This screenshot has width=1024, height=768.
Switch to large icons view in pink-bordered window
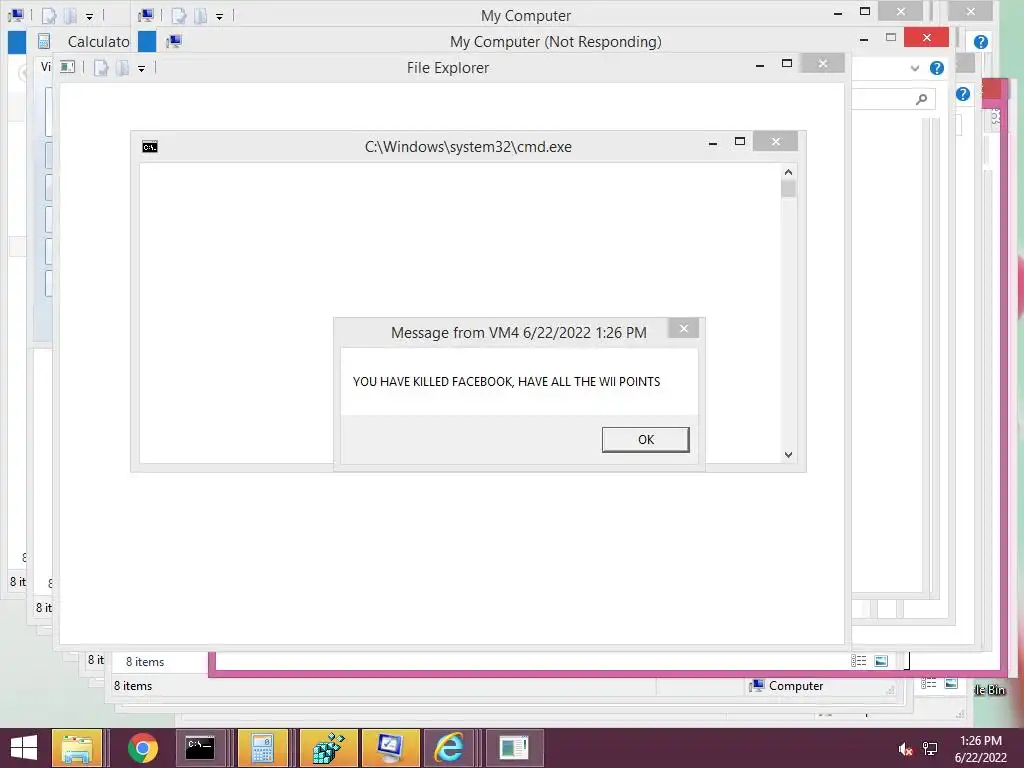(881, 661)
